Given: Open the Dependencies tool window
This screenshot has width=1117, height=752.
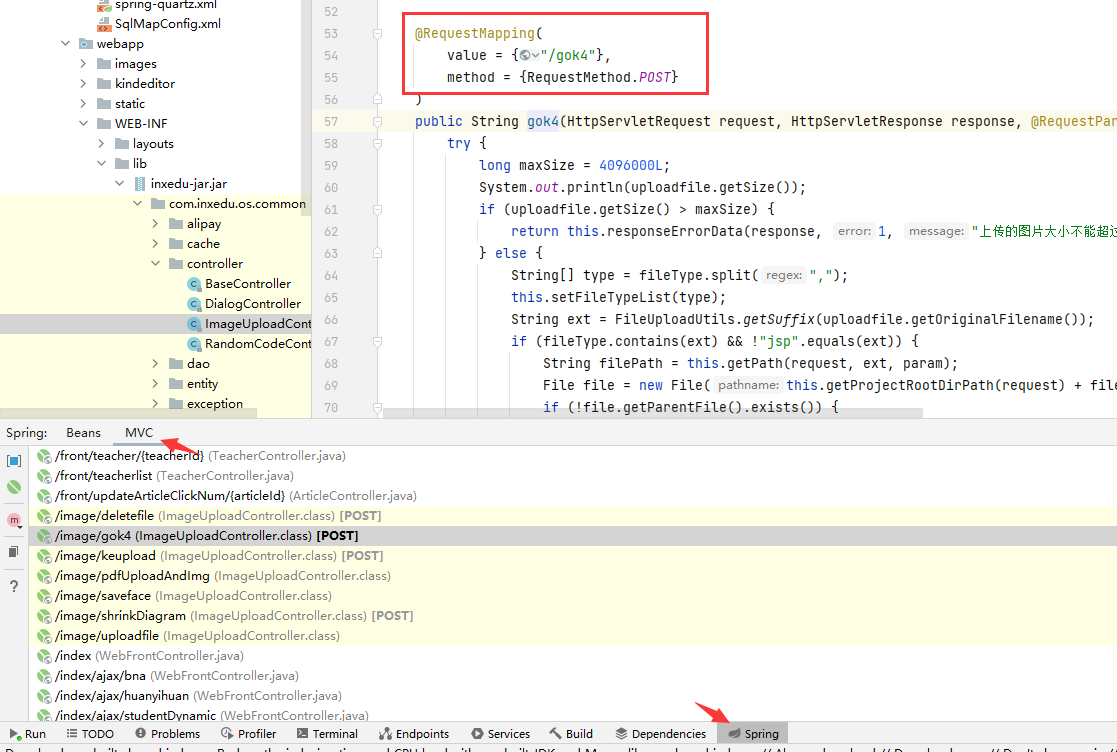Looking at the screenshot, I should (660, 733).
